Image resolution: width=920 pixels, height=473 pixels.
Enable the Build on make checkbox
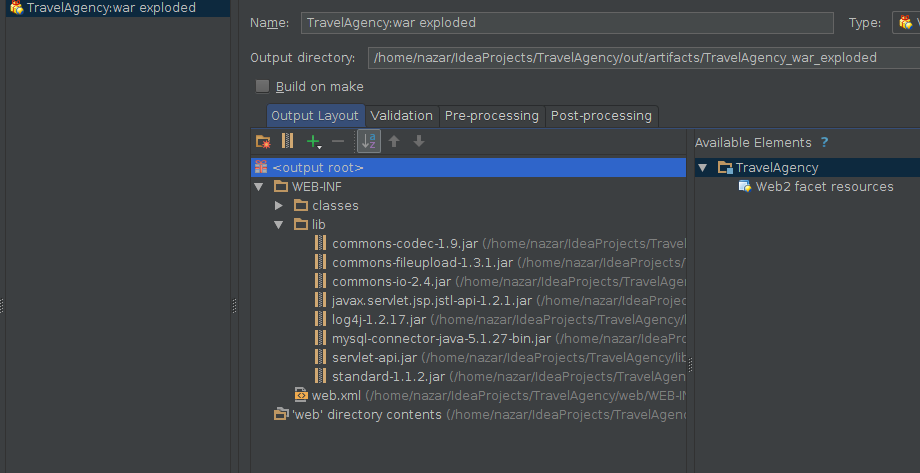coord(262,87)
